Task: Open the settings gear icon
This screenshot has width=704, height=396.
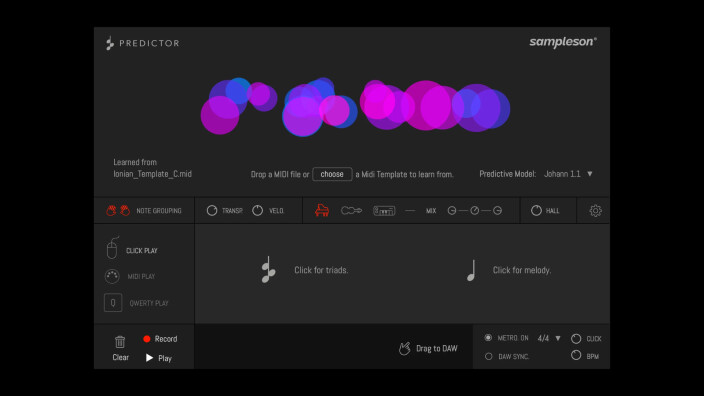Action: tap(595, 211)
